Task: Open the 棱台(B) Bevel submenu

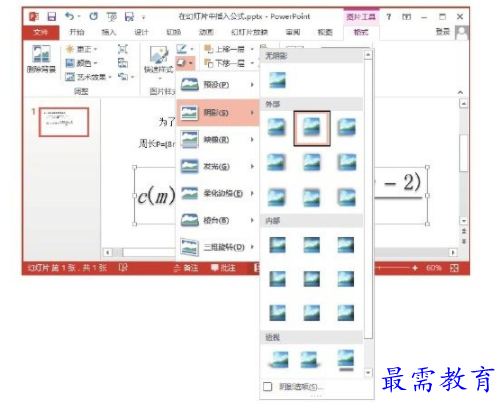Action: coord(218,220)
